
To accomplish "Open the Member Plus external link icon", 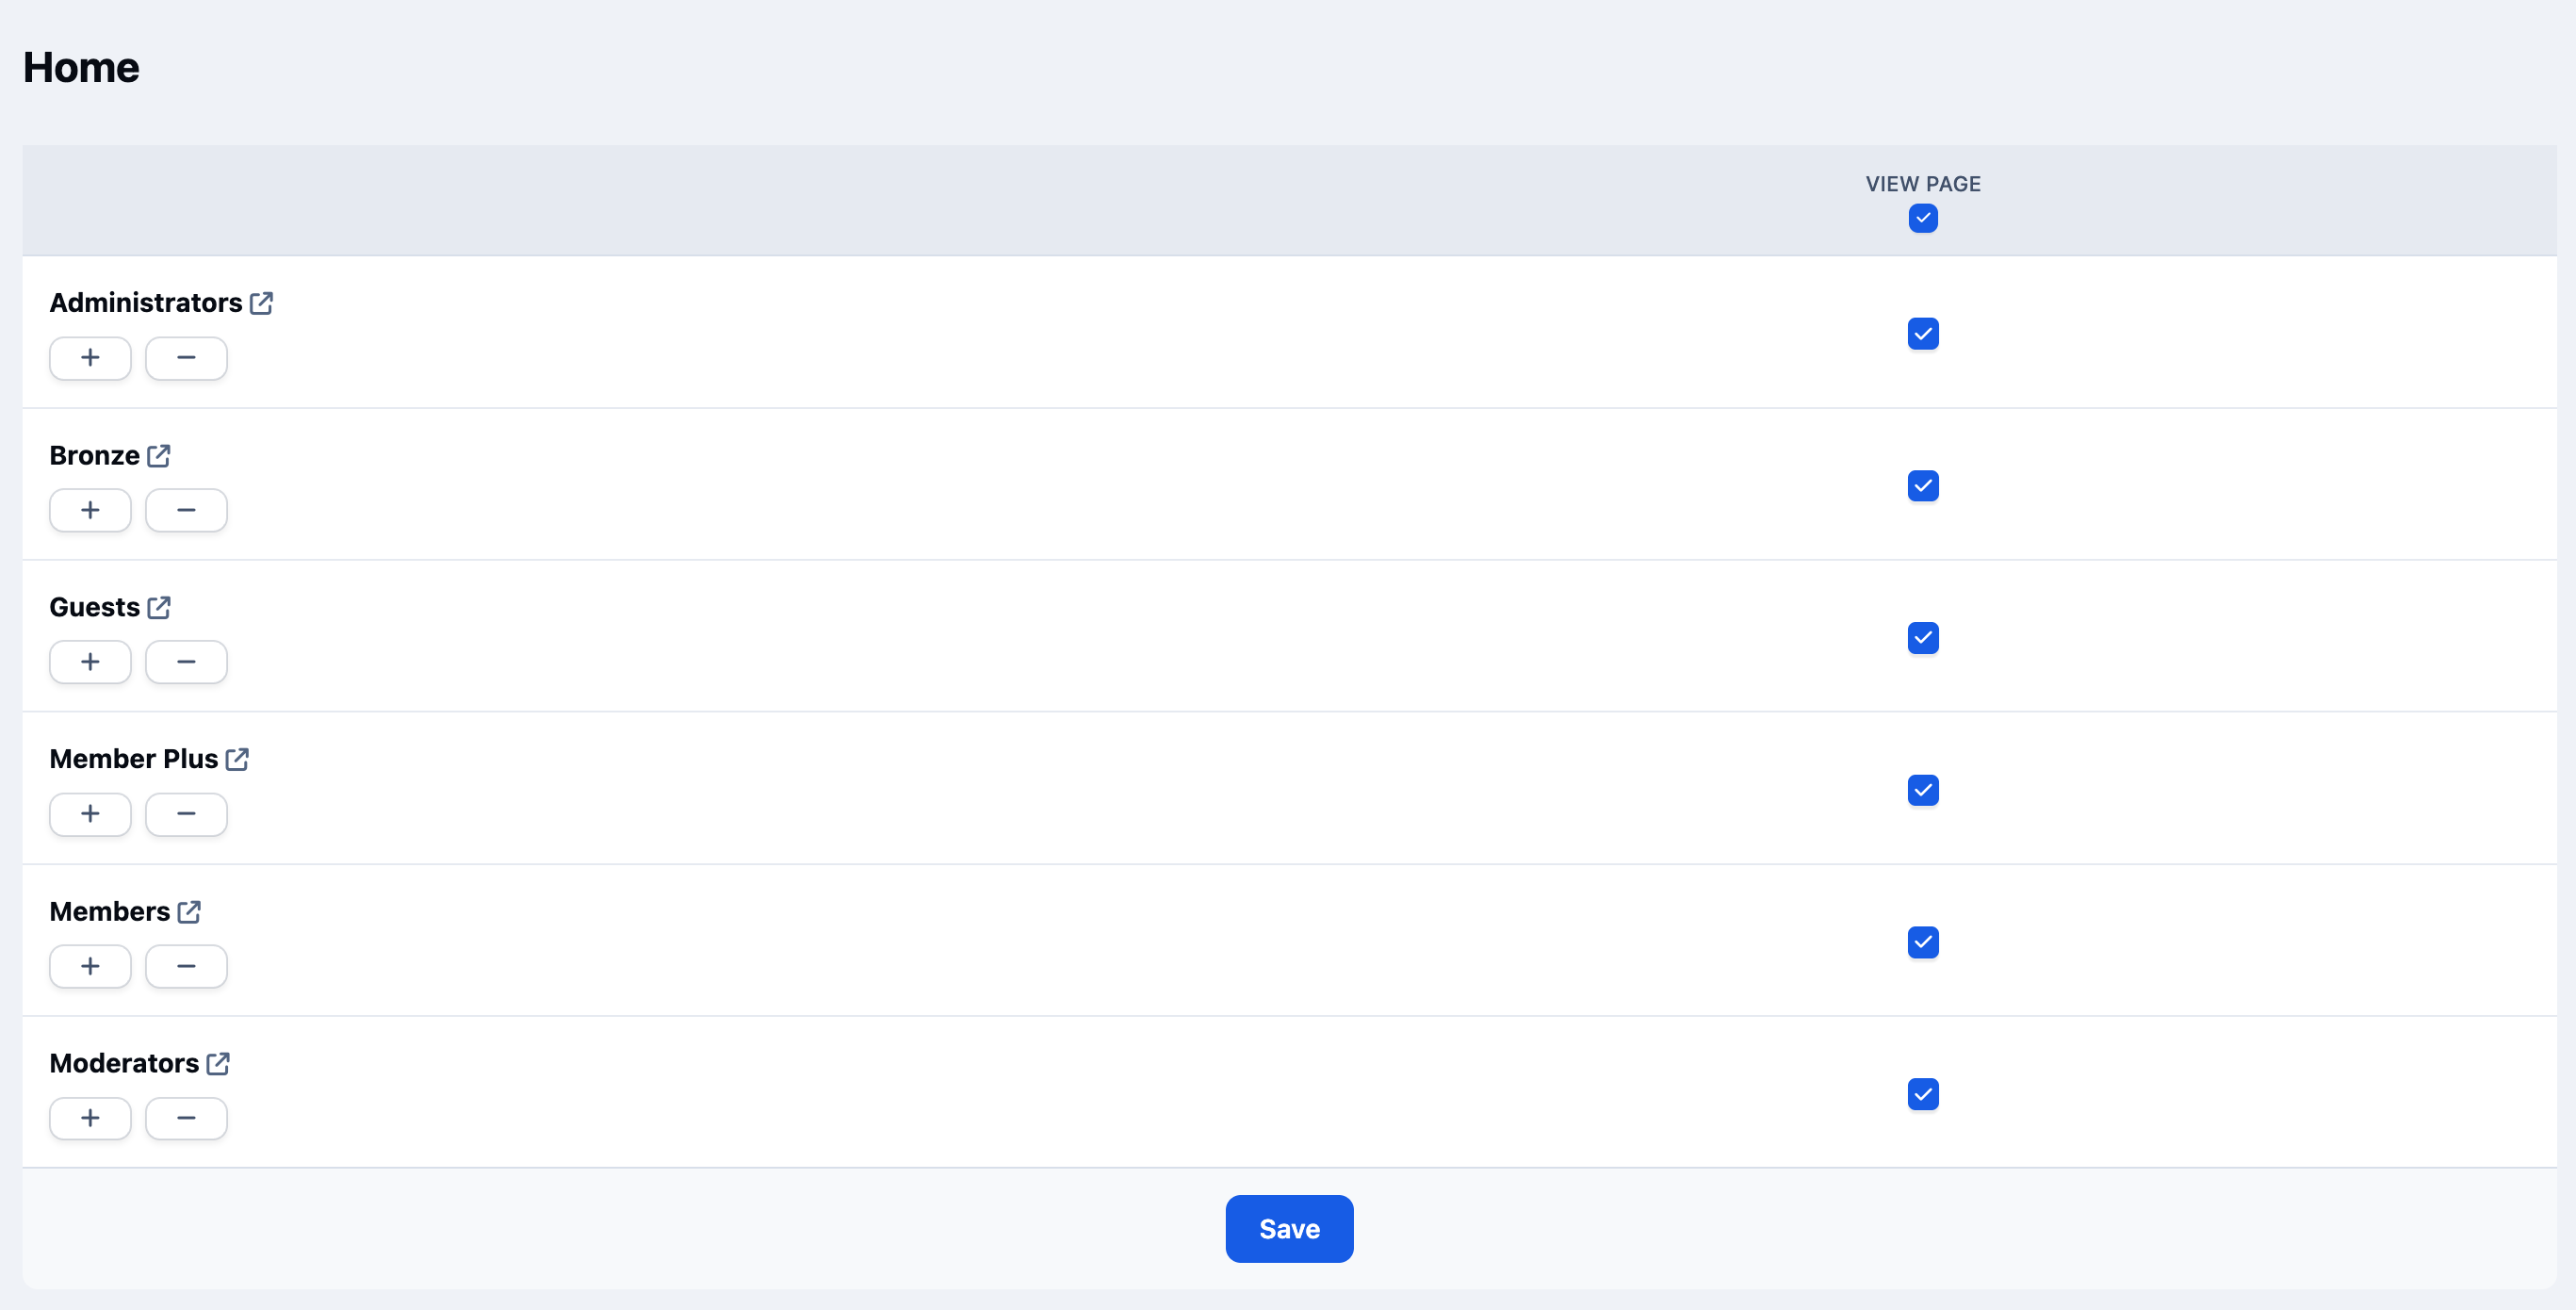I will point(237,759).
